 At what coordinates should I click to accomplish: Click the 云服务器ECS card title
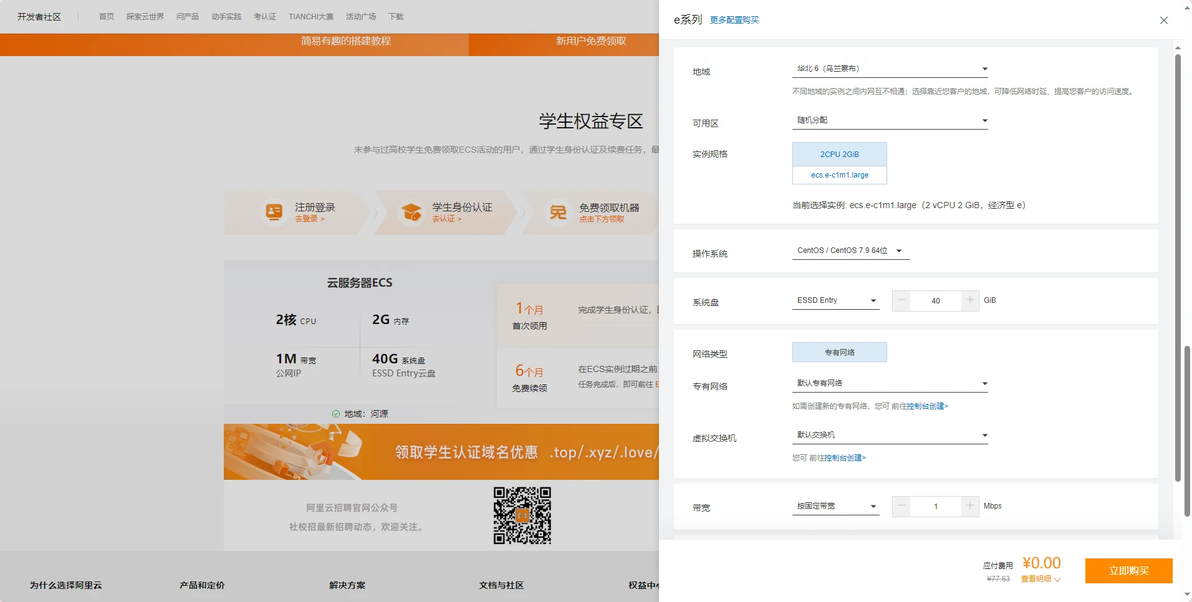pyautogui.click(x=360, y=283)
